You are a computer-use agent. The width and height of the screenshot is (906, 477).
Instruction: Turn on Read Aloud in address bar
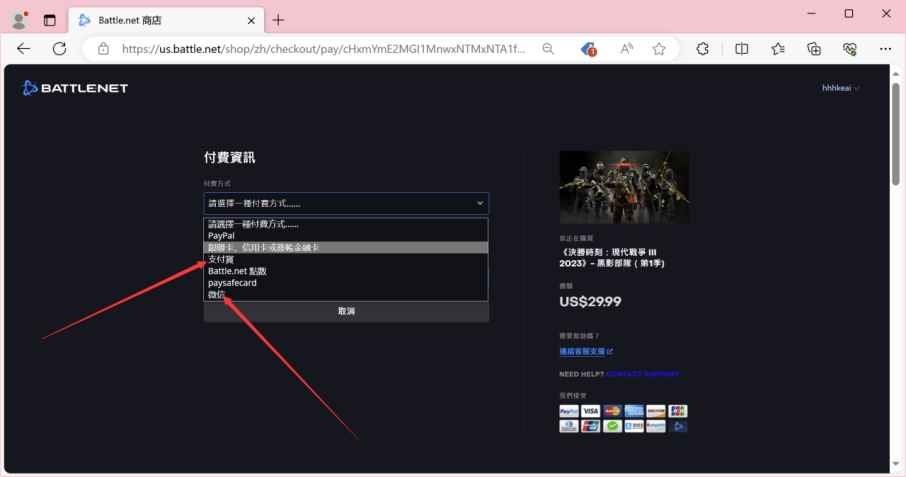(626, 49)
